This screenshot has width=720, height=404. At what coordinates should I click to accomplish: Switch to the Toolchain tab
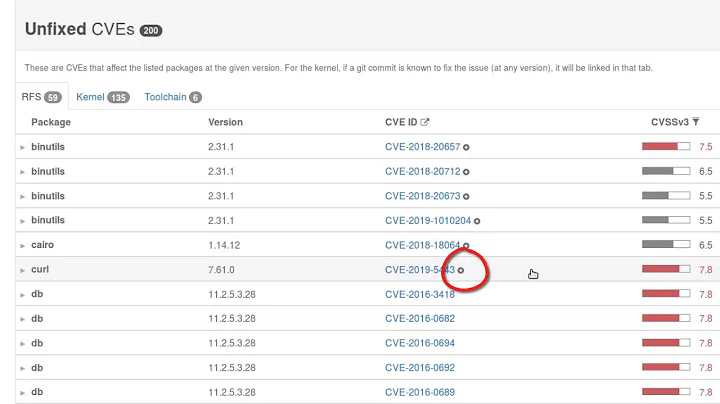point(173,97)
